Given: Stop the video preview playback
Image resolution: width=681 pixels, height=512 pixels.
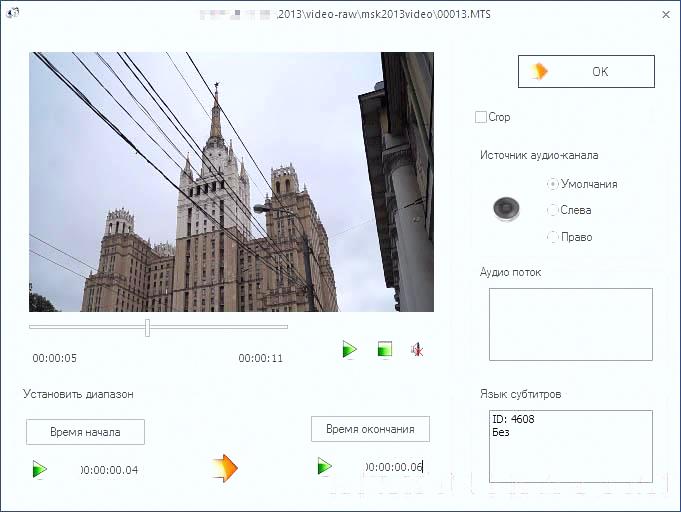Looking at the screenshot, I should click(385, 349).
